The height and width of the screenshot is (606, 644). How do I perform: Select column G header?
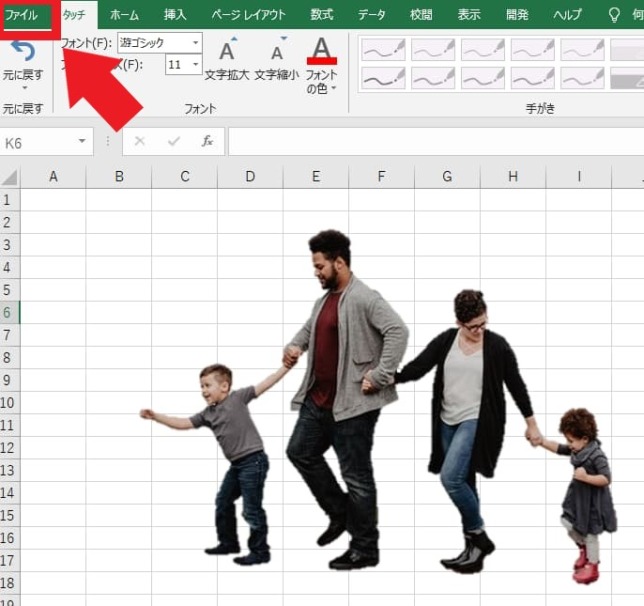coord(447,177)
